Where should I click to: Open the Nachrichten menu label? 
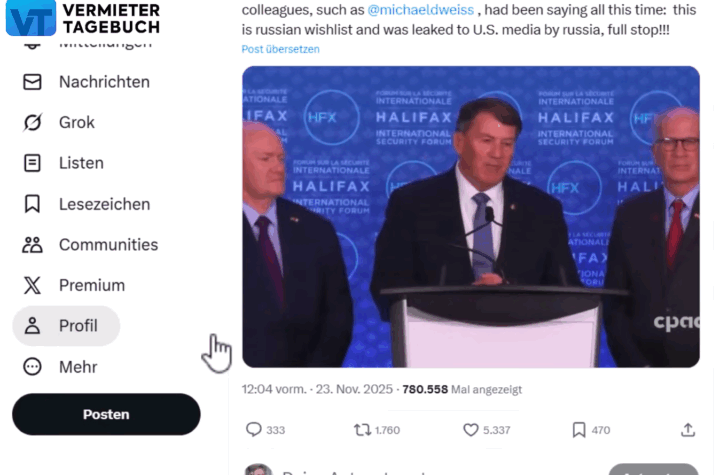point(104,82)
